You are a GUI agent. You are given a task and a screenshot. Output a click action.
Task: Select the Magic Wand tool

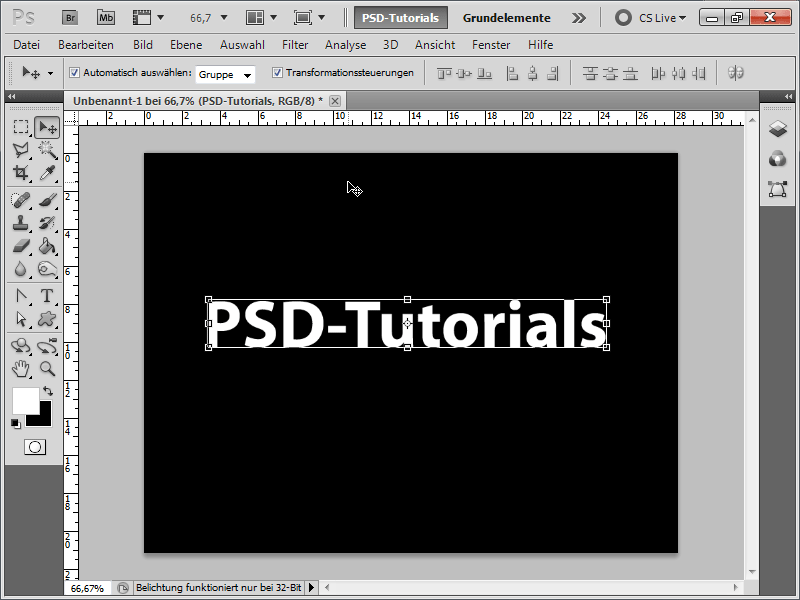47,150
